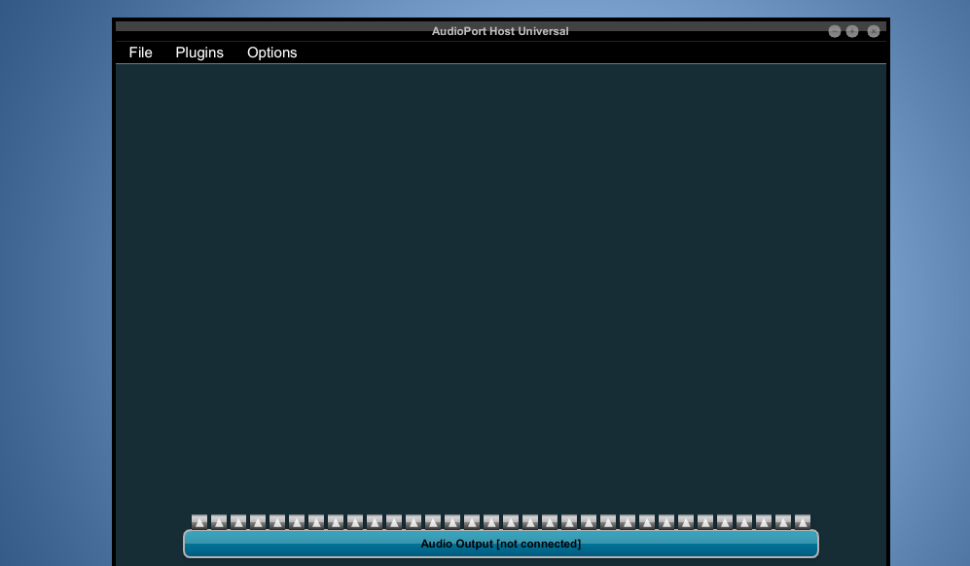Maximize the AudioPort Host Universal window
970x566 pixels.
point(852,32)
